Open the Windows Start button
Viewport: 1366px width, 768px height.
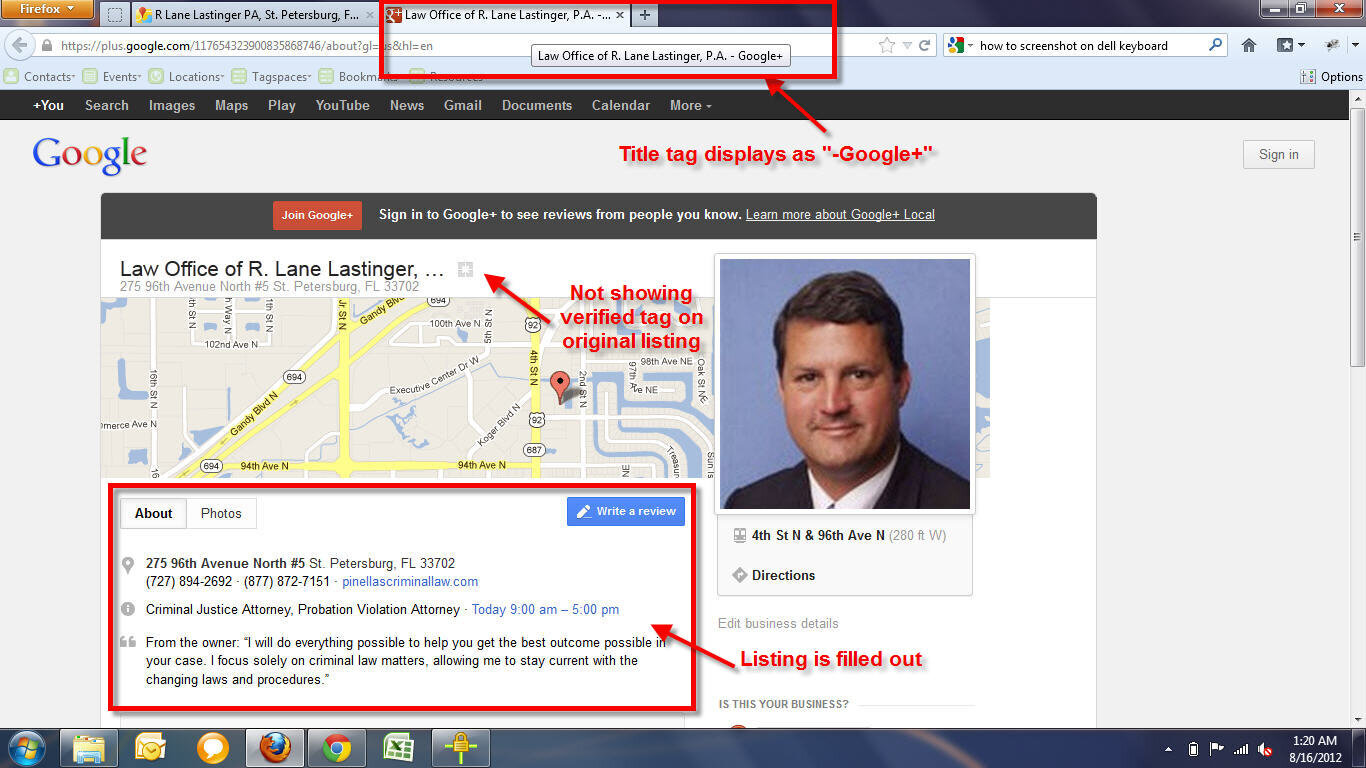[x=27, y=748]
